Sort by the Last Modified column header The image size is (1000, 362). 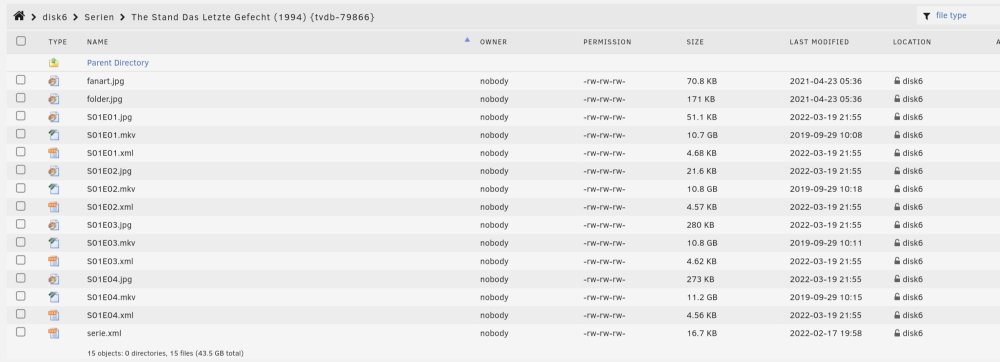click(x=819, y=42)
